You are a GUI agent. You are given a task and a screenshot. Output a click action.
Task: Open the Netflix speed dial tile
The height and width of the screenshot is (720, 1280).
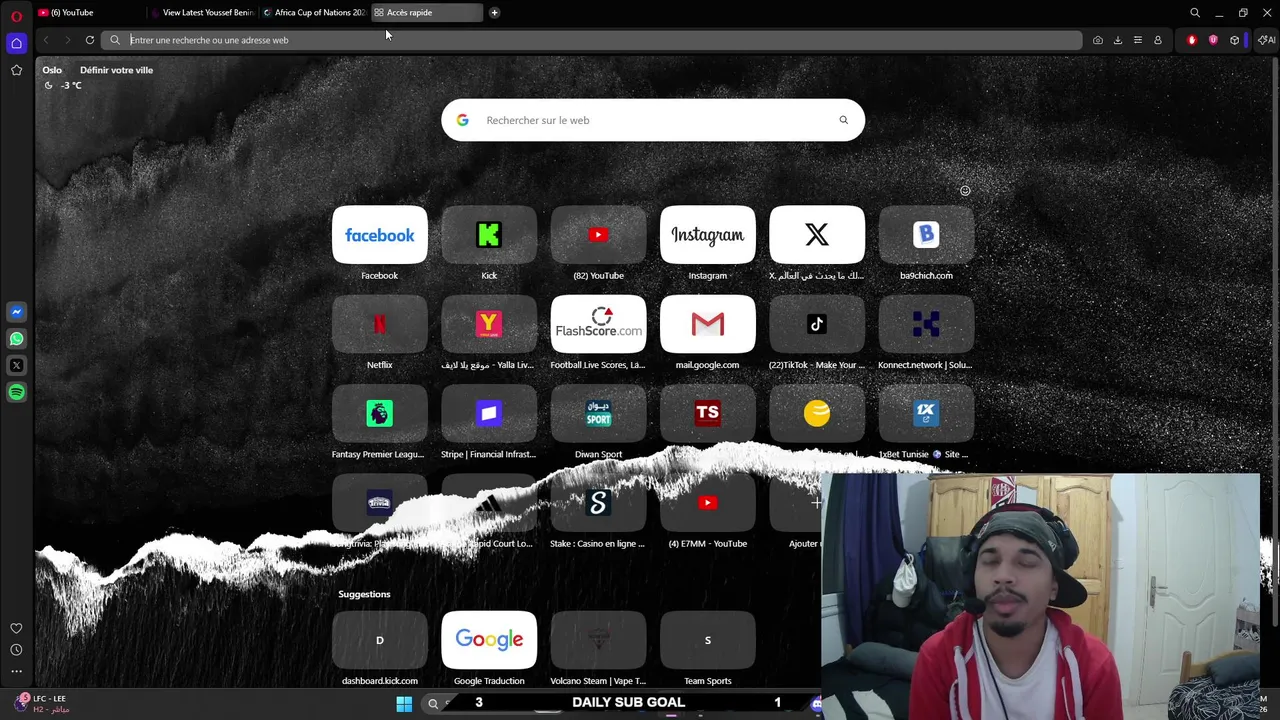[379, 324]
